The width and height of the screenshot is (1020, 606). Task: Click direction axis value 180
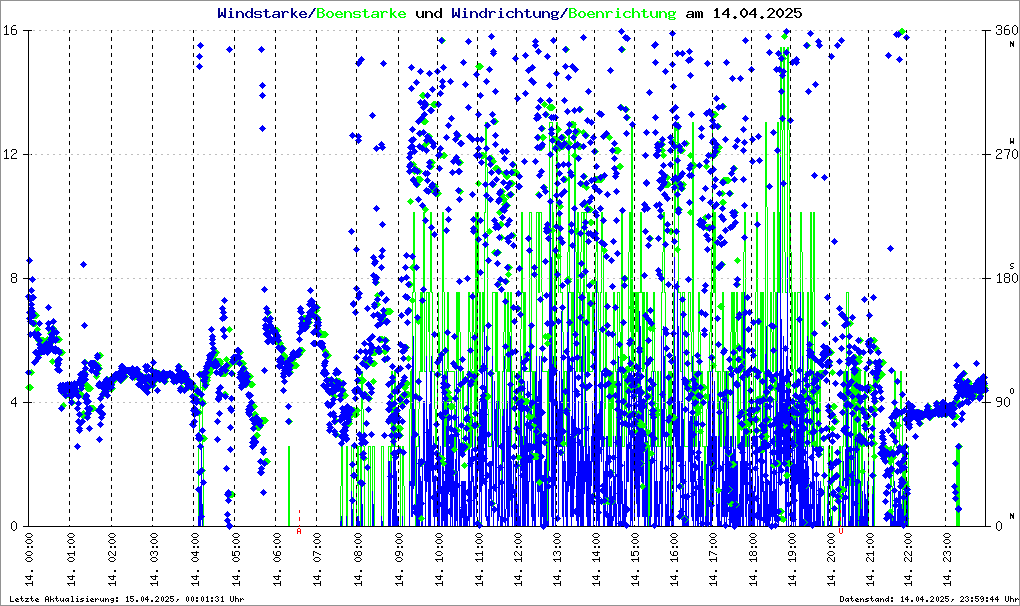[x=1006, y=278]
